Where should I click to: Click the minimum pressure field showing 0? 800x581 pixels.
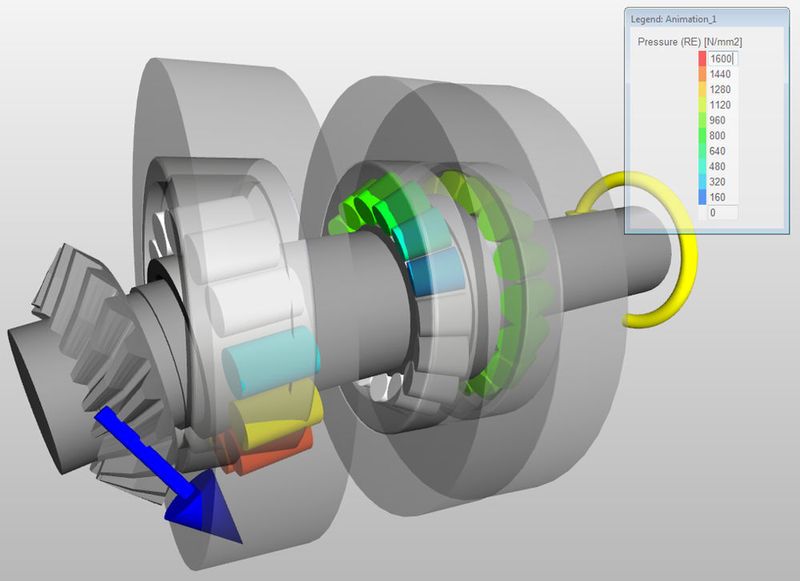point(722,210)
